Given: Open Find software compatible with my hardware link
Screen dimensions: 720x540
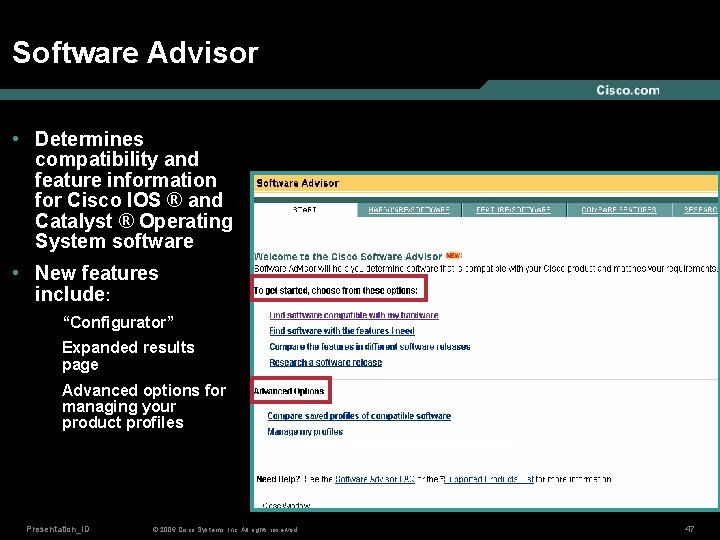Looking at the screenshot, I should (x=354, y=315).
